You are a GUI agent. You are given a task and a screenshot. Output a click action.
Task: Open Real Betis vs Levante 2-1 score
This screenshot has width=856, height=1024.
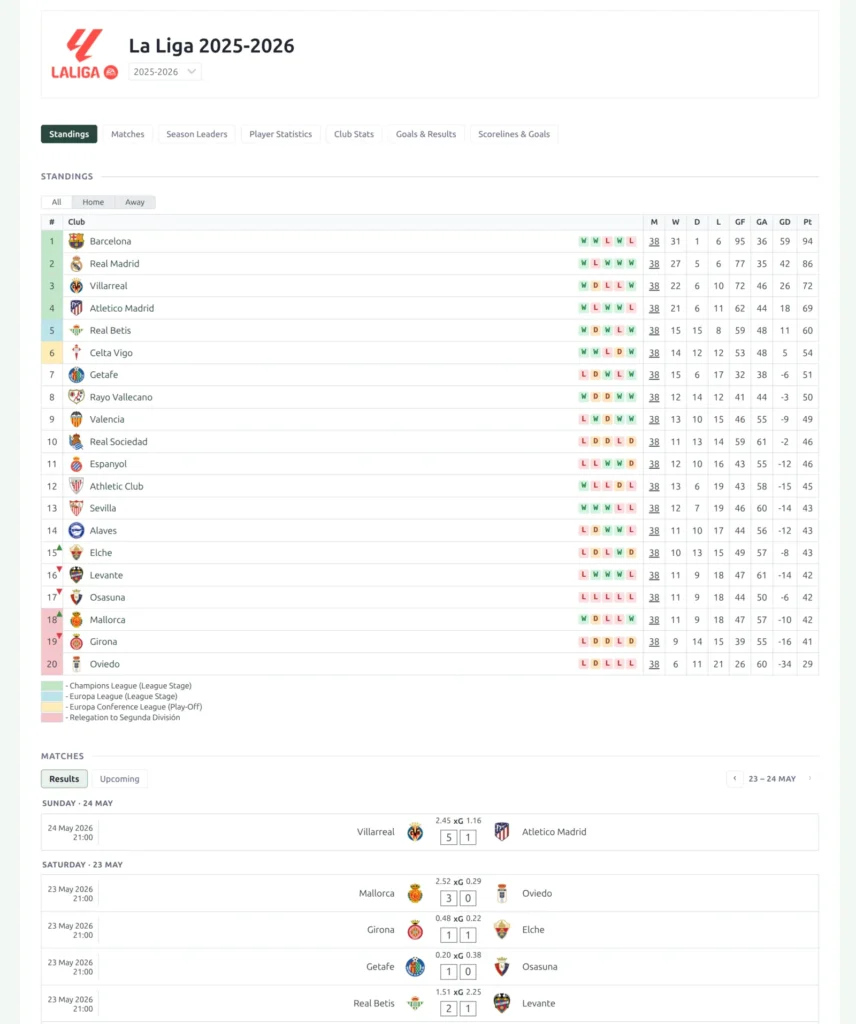pyautogui.click(x=458, y=1008)
